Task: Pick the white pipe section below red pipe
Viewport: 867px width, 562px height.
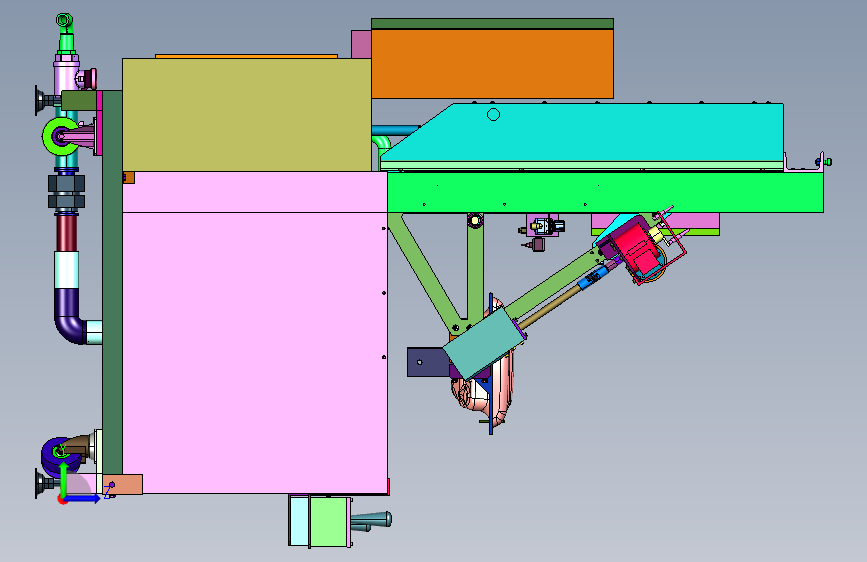Action: point(66,270)
